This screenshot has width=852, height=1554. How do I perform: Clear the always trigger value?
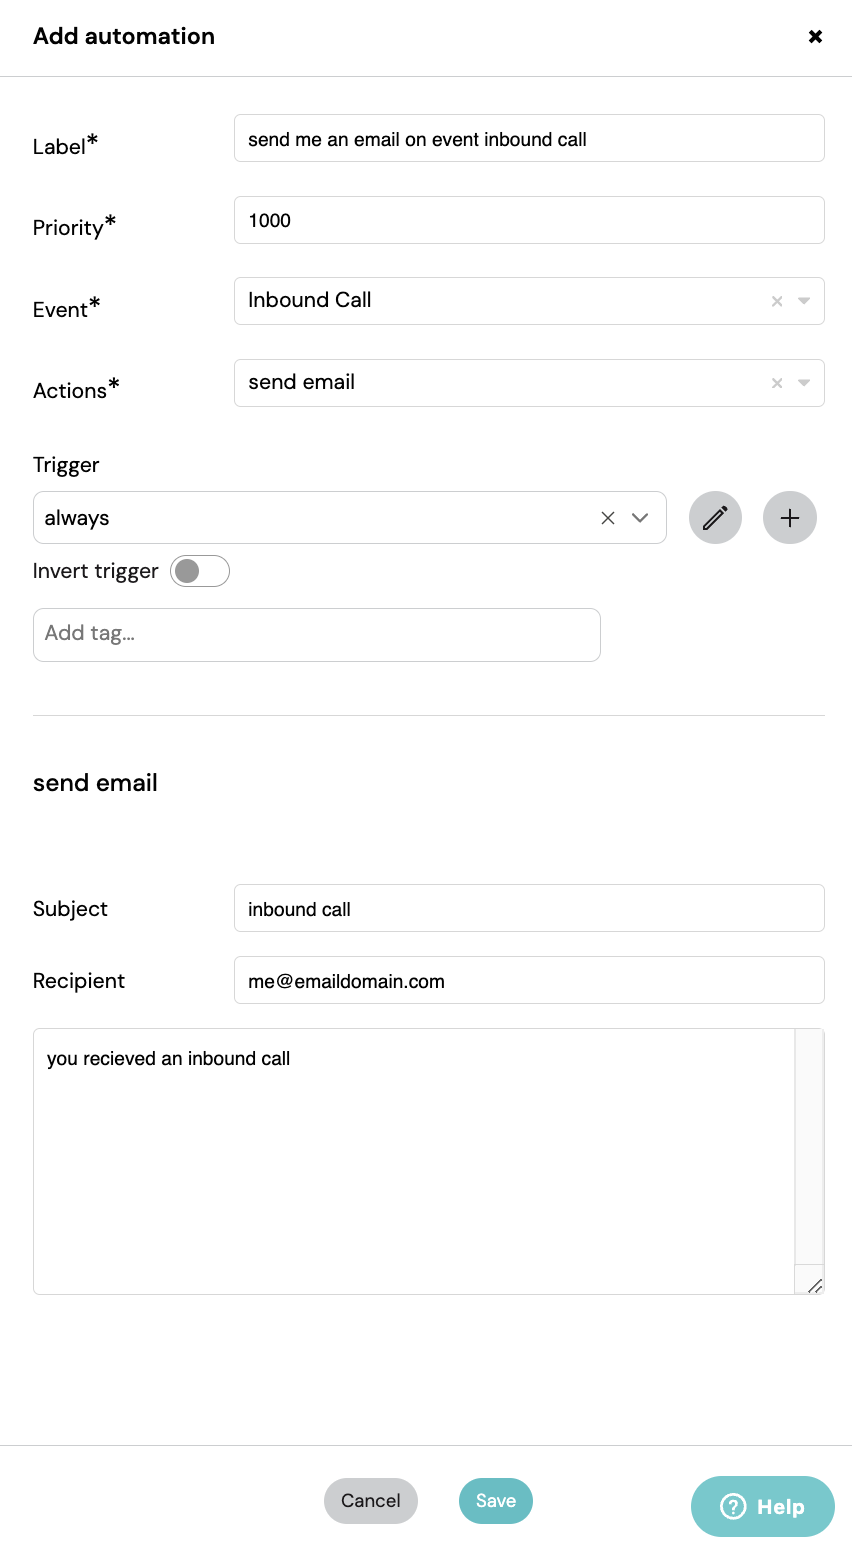pyautogui.click(x=608, y=518)
